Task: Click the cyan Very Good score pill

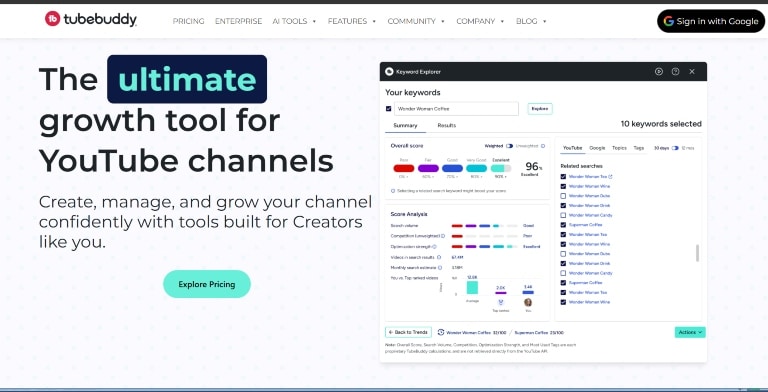Action: pos(477,168)
